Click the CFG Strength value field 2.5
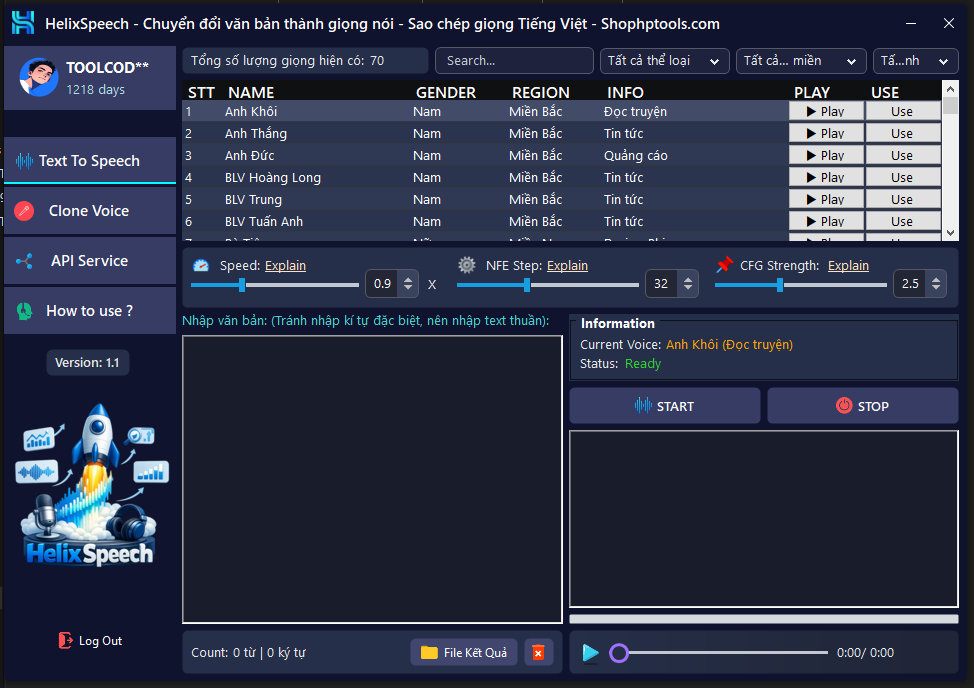Viewport: 974px width, 688px height. [x=910, y=284]
